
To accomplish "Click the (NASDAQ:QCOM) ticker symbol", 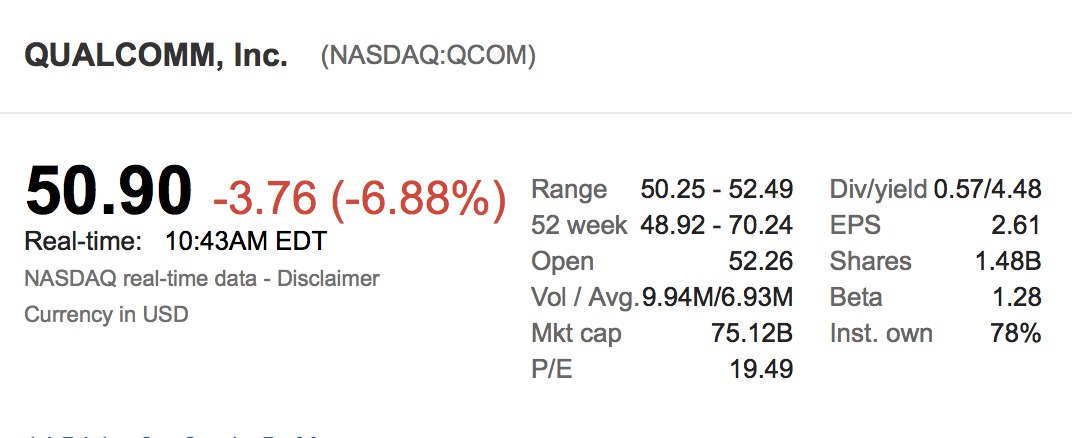I will pos(428,56).
